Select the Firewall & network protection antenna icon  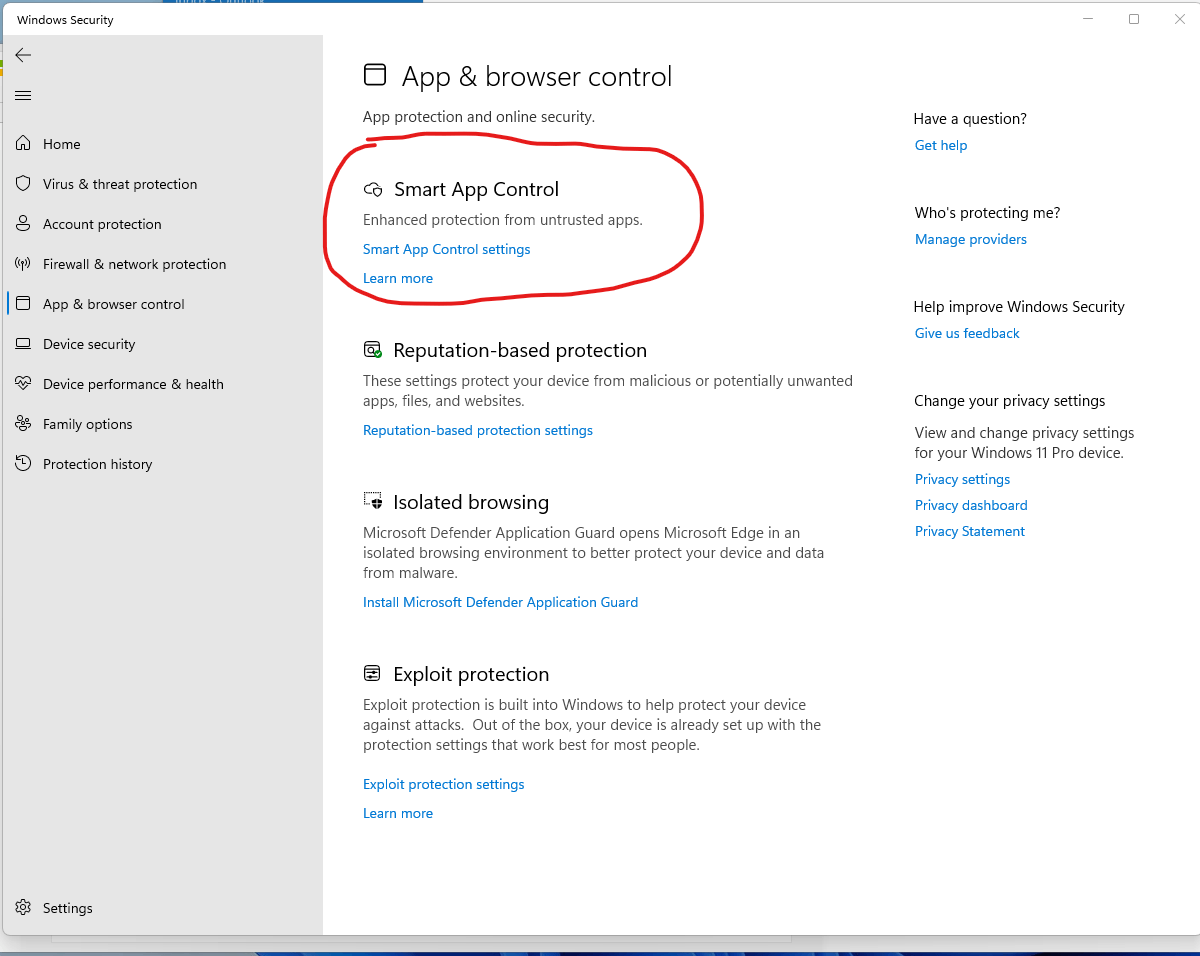coord(23,264)
